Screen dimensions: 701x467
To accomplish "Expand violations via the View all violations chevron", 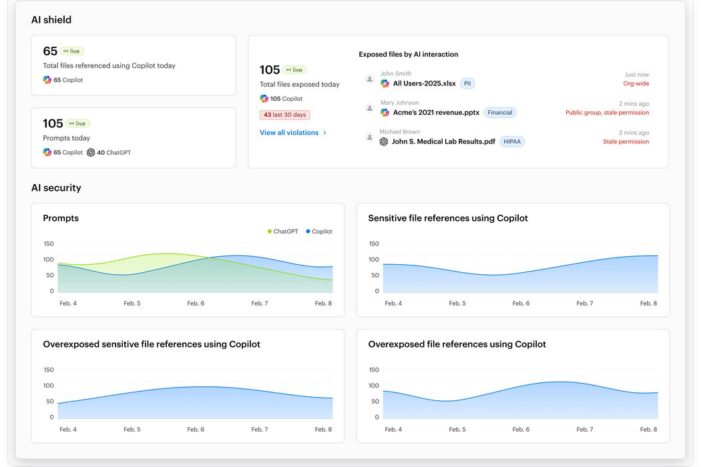I will tap(325, 132).
